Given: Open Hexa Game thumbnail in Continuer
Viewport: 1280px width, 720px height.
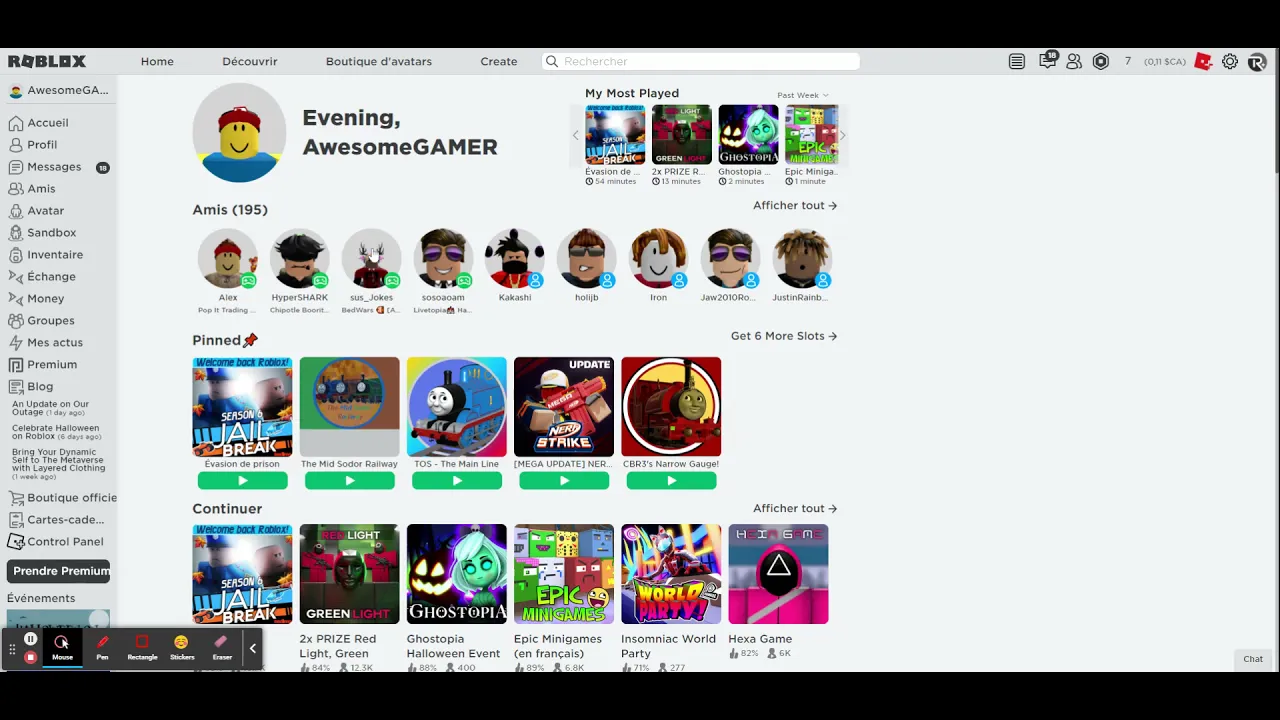Looking at the screenshot, I should coord(778,574).
